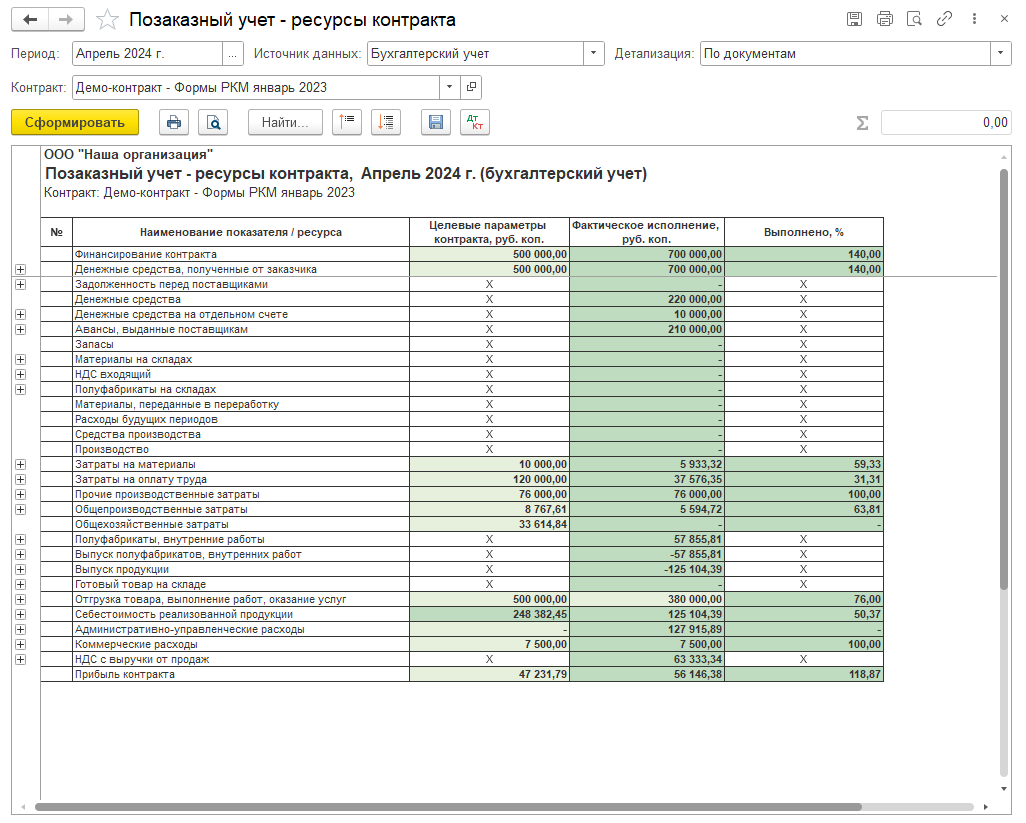Click the Найти... search button

click(285, 122)
